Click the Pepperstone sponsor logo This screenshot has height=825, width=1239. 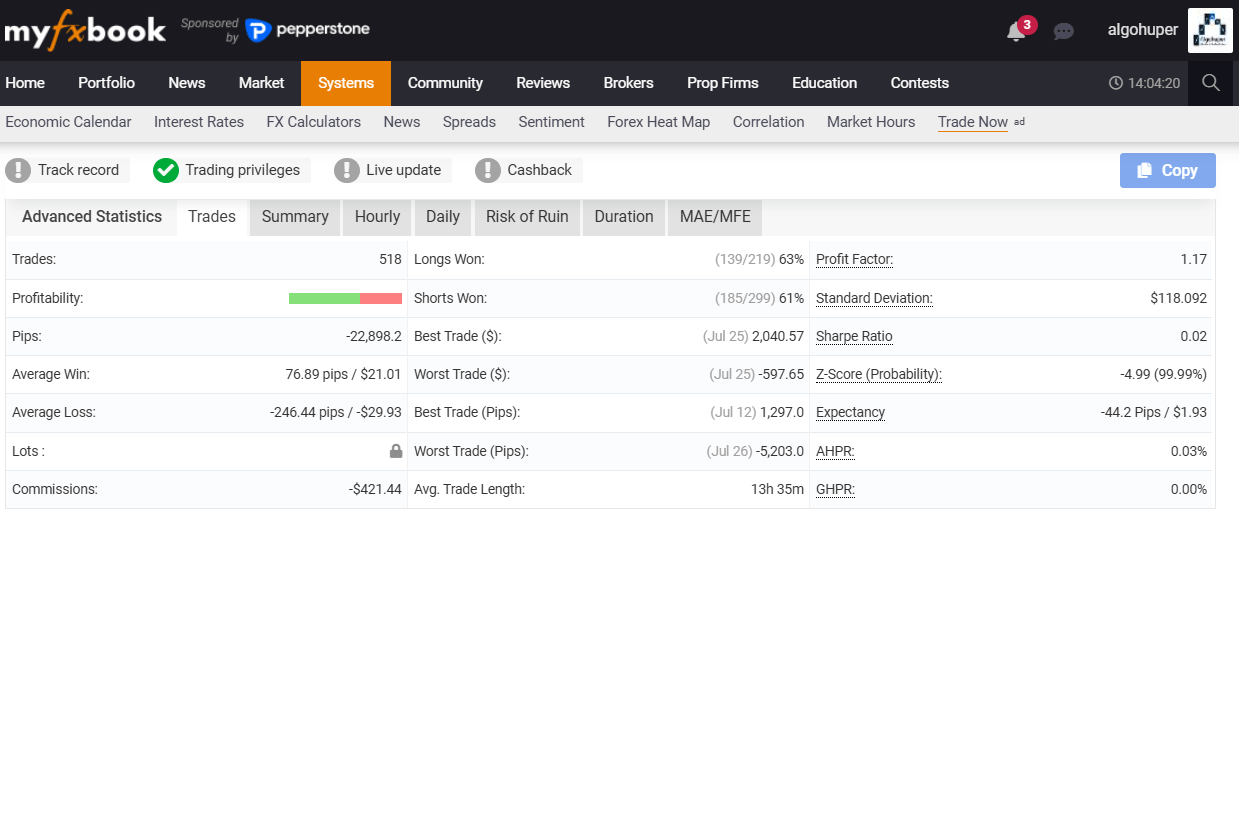(308, 30)
